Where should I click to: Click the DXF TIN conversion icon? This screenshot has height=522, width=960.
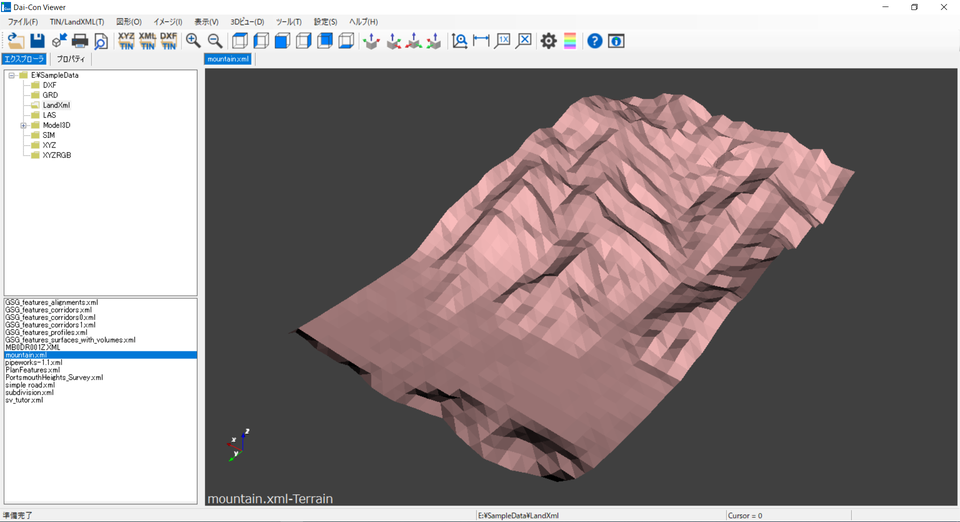click(168, 41)
